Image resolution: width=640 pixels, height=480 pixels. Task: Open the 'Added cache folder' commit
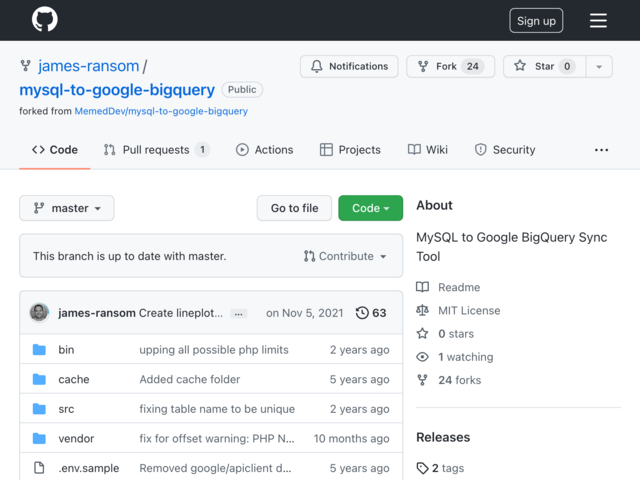point(190,379)
